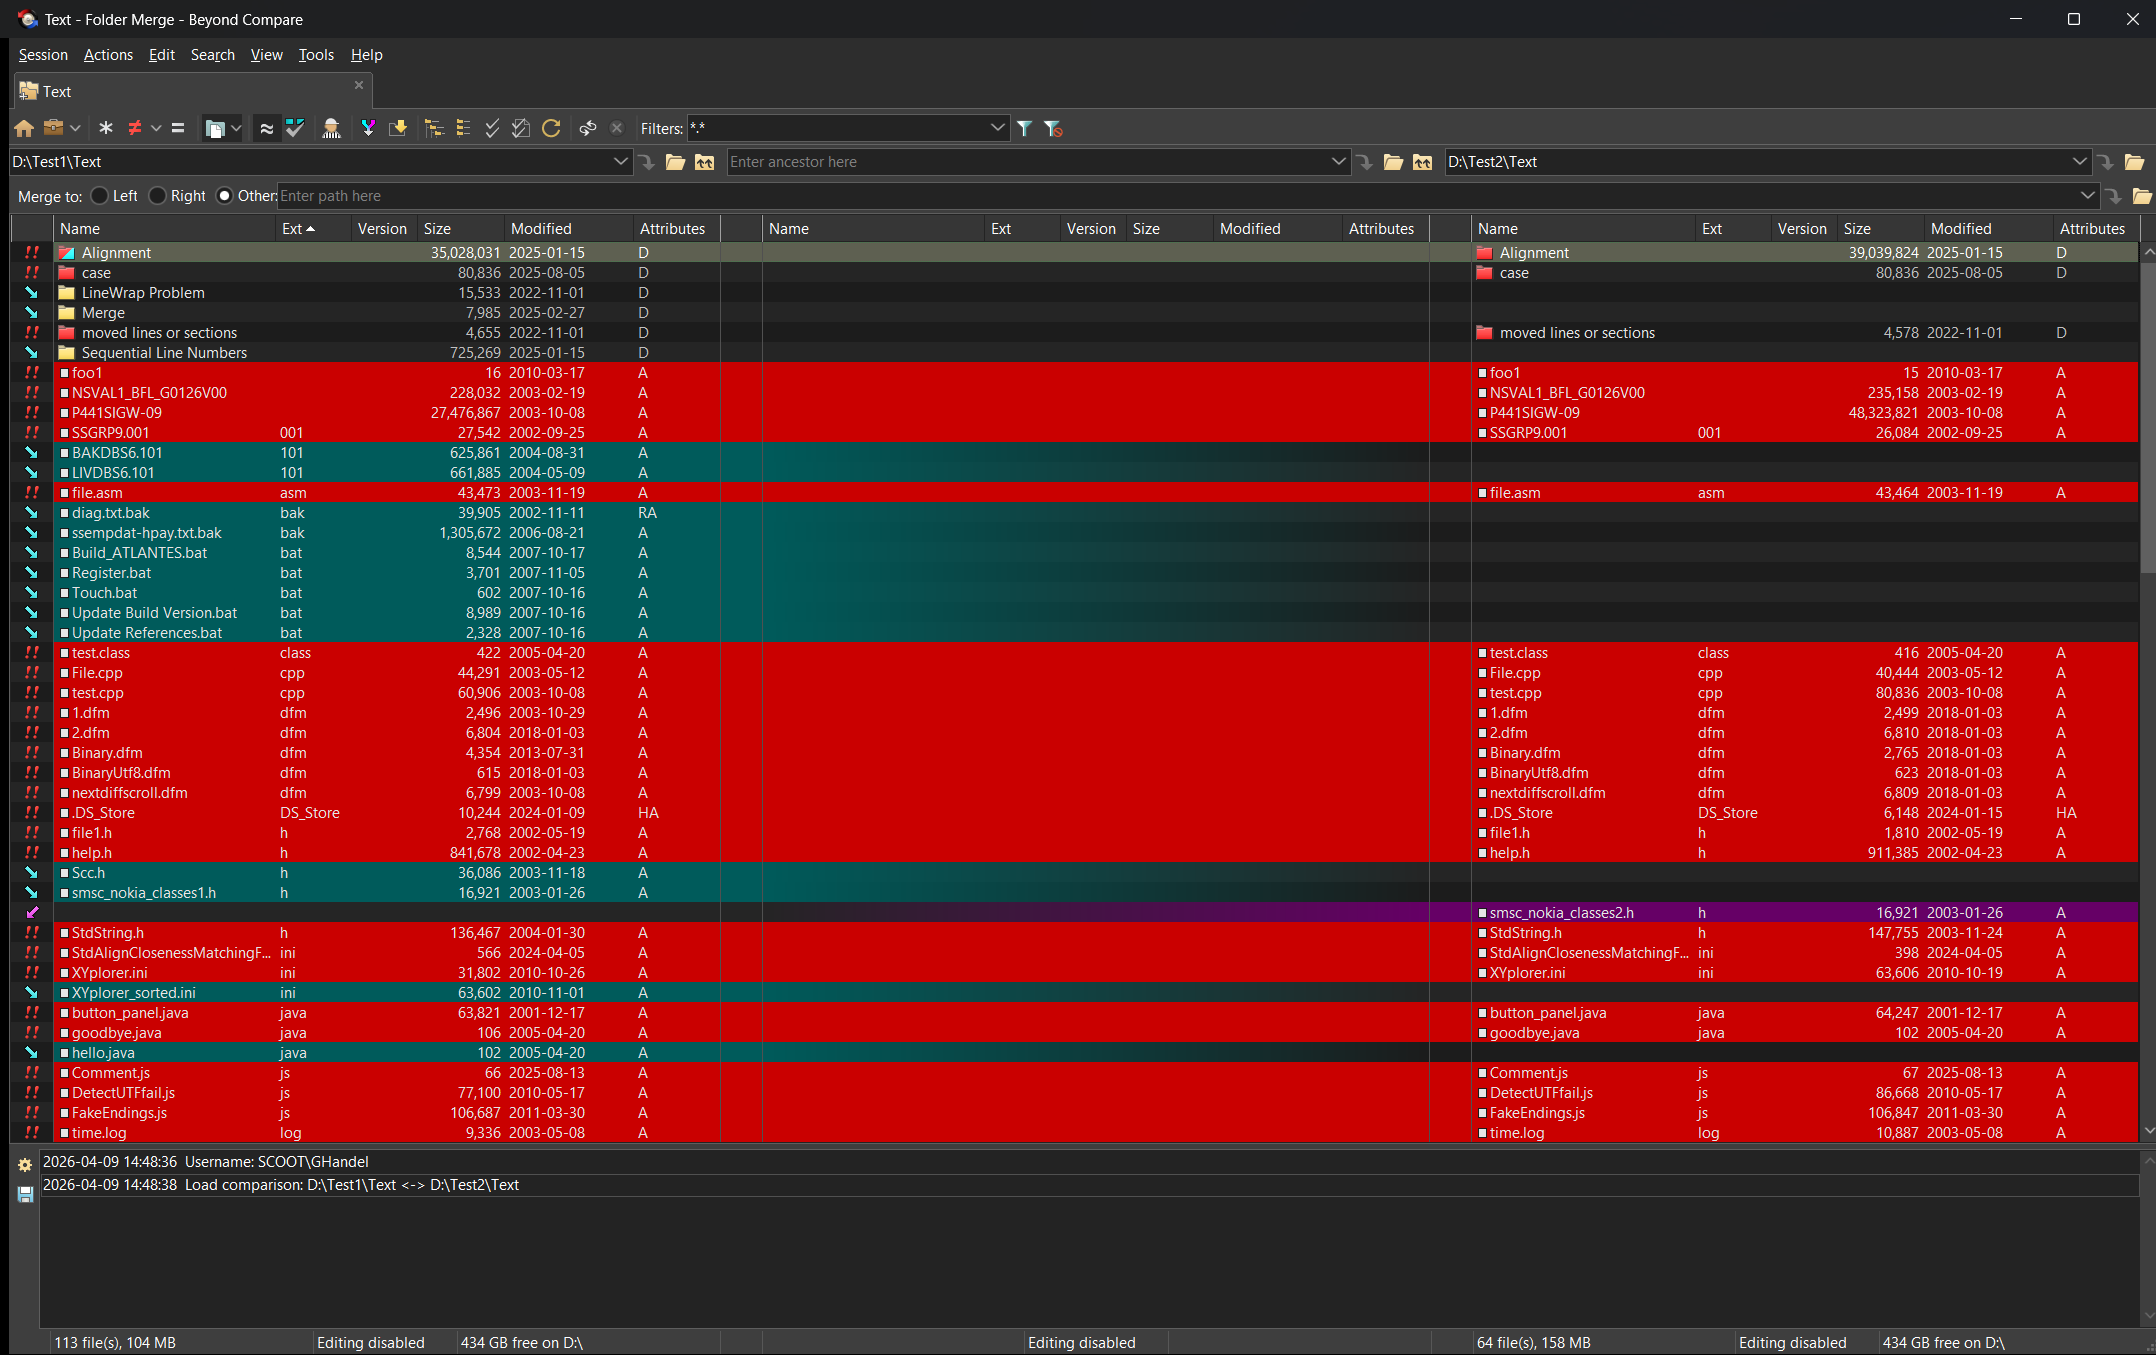
Task: Open the Session menu
Action: pos(43,55)
